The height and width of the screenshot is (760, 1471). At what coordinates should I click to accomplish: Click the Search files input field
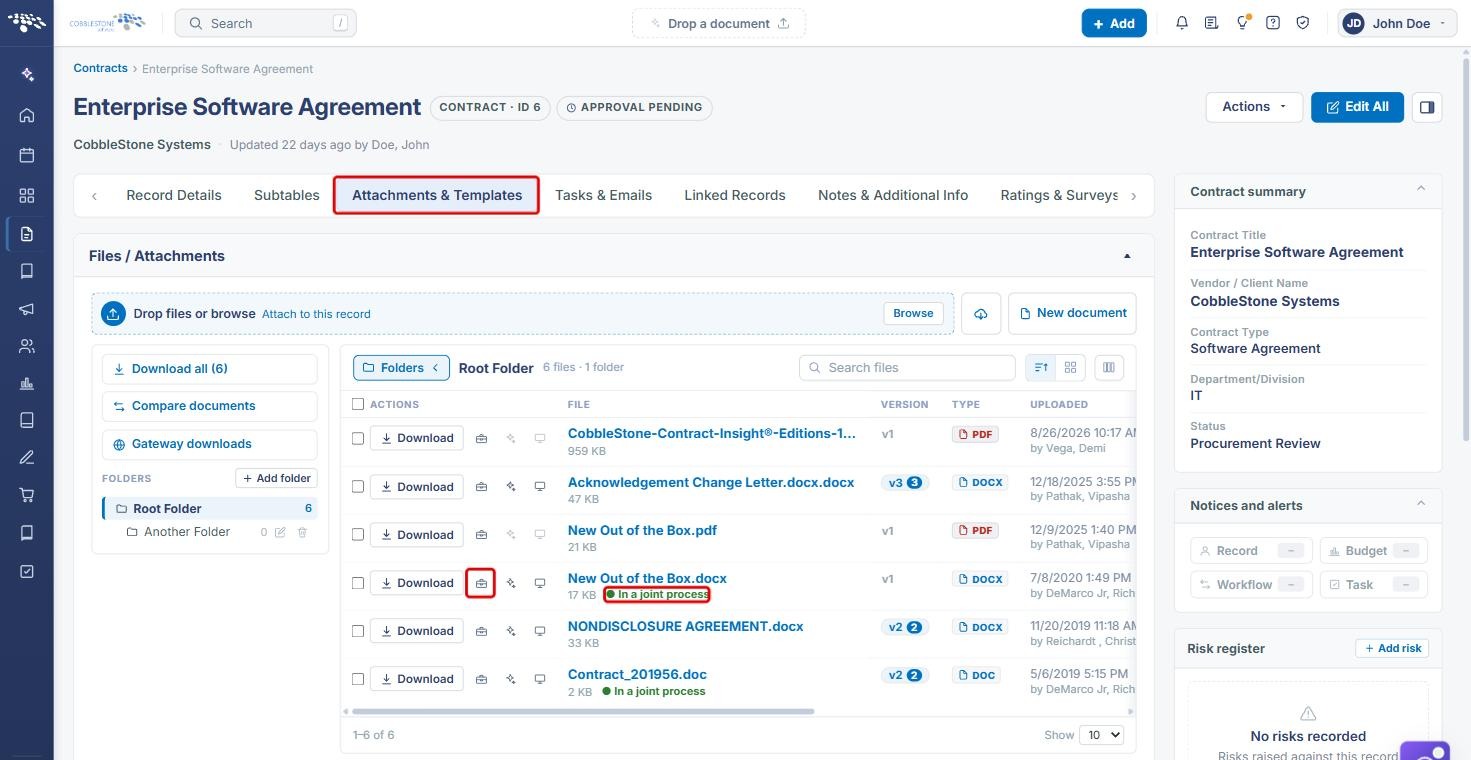click(907, 368)
